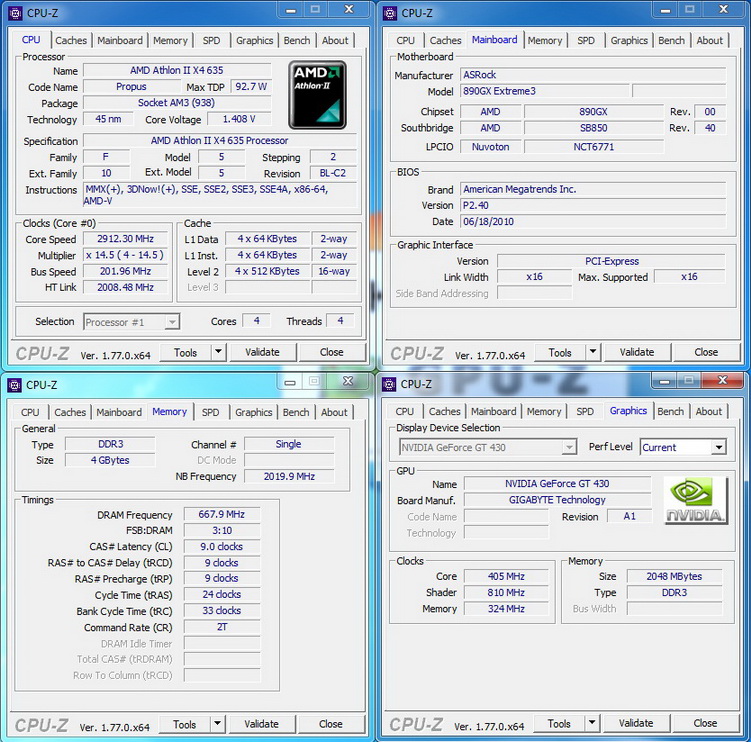This screenshot has height=742, width=751.
Task: Open the Caches tab in the Graphics window
Action: point(444,411)
